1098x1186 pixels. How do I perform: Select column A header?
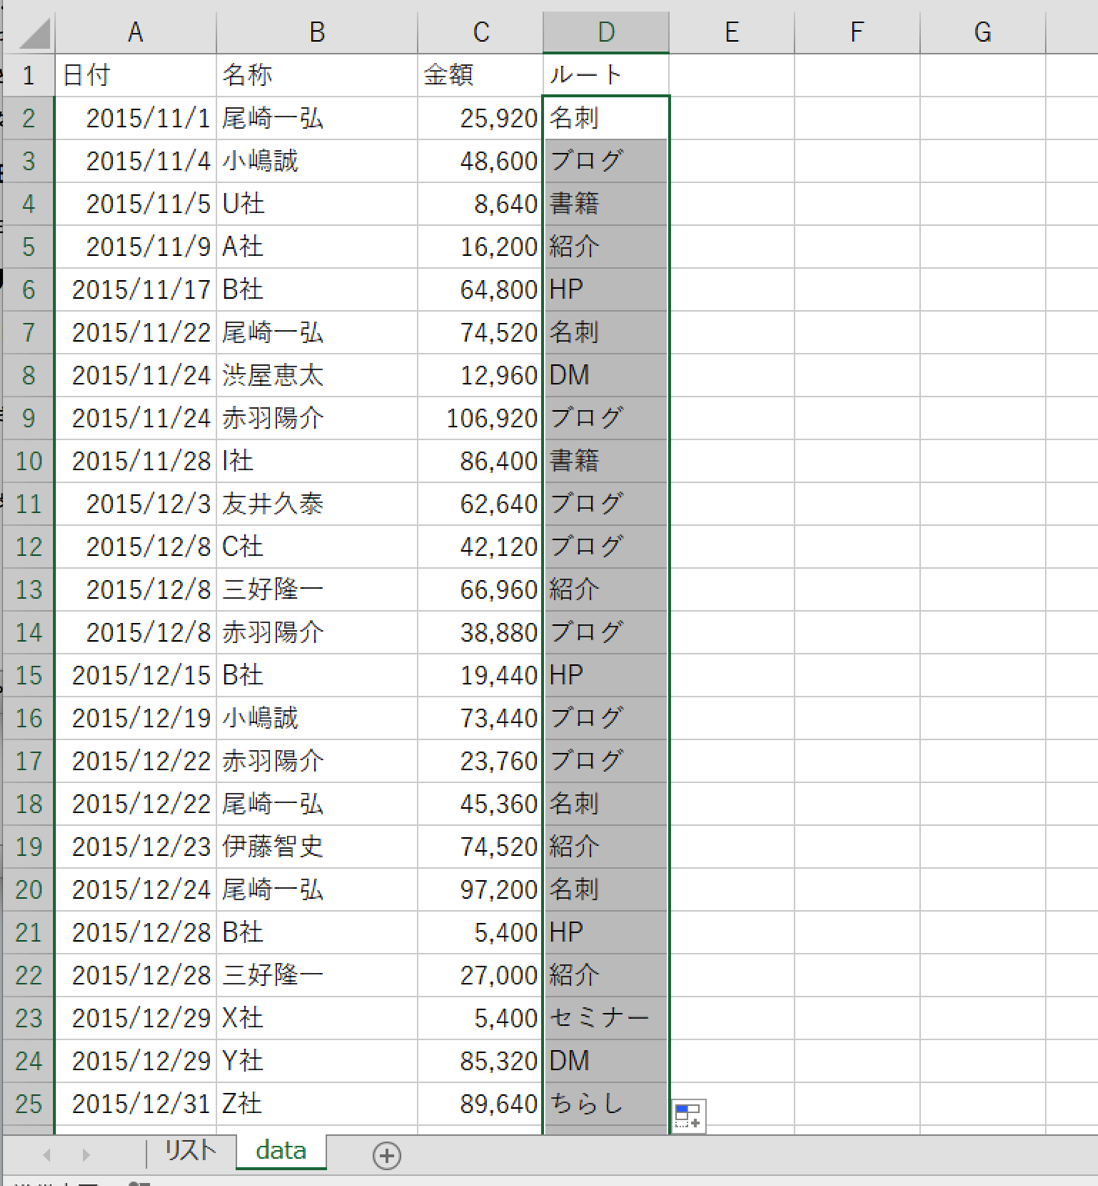coord(135,33)
